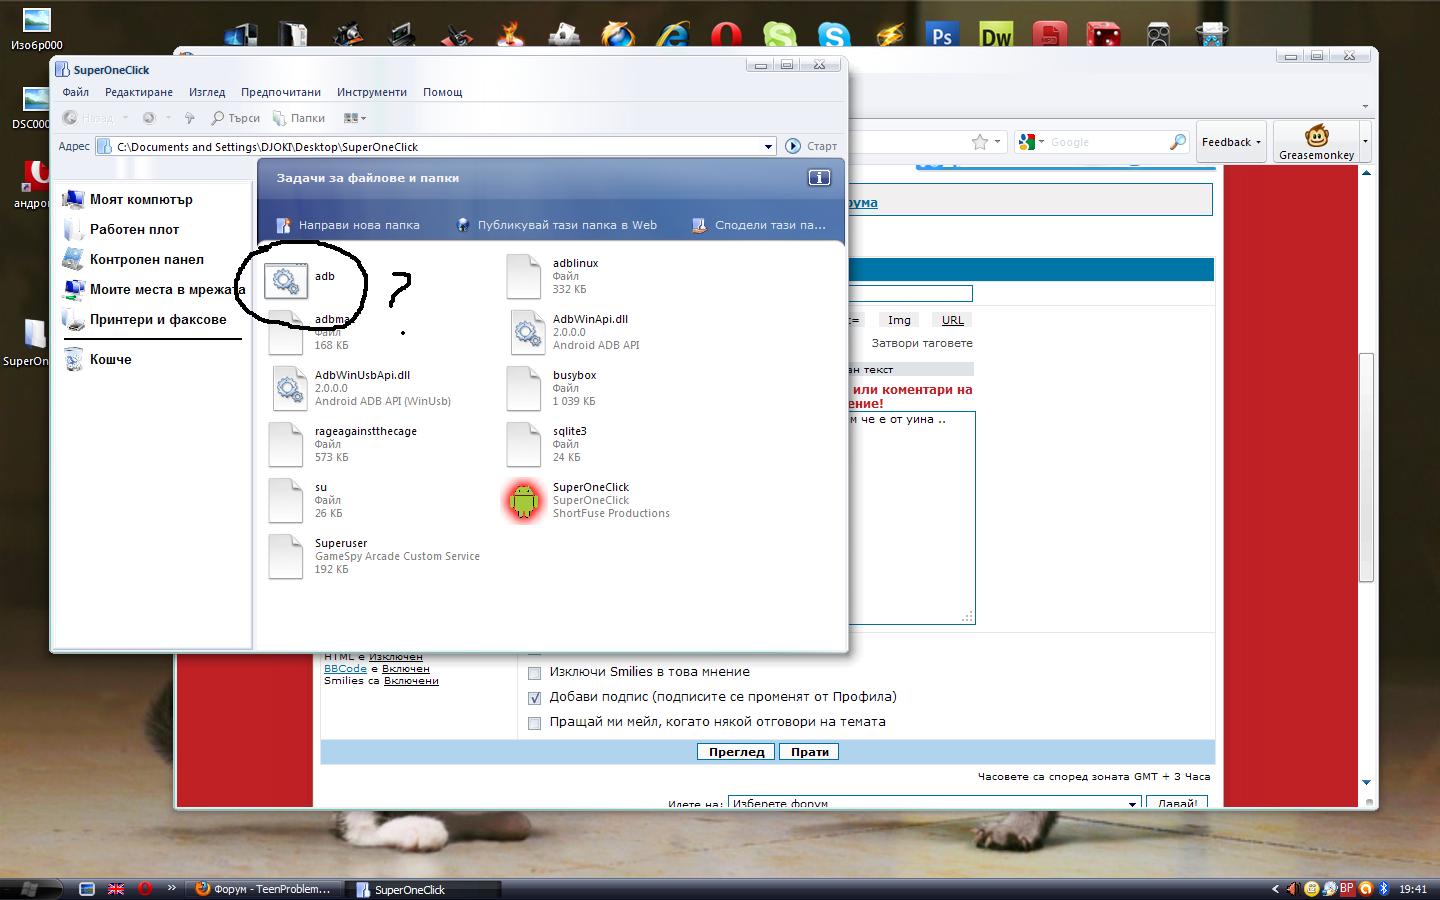The width and height of the screenshot is (1440, 900).
Task: Click the info icon in tasks header
Action: (819, 178)
